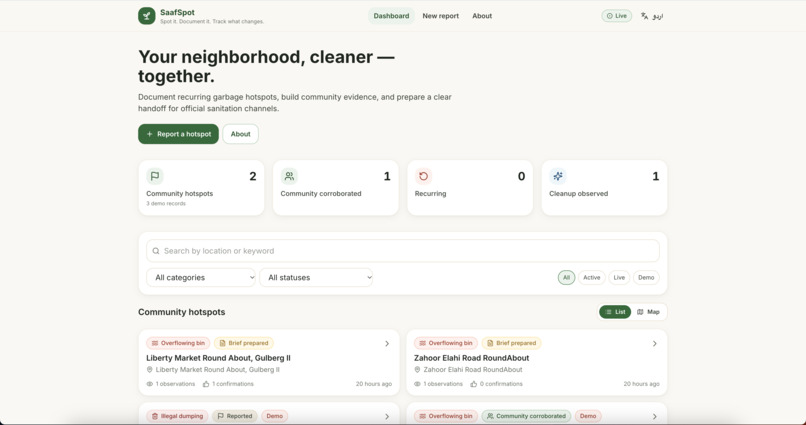Open Zahoor Elahi Road card via its chevron

(654, 344)
